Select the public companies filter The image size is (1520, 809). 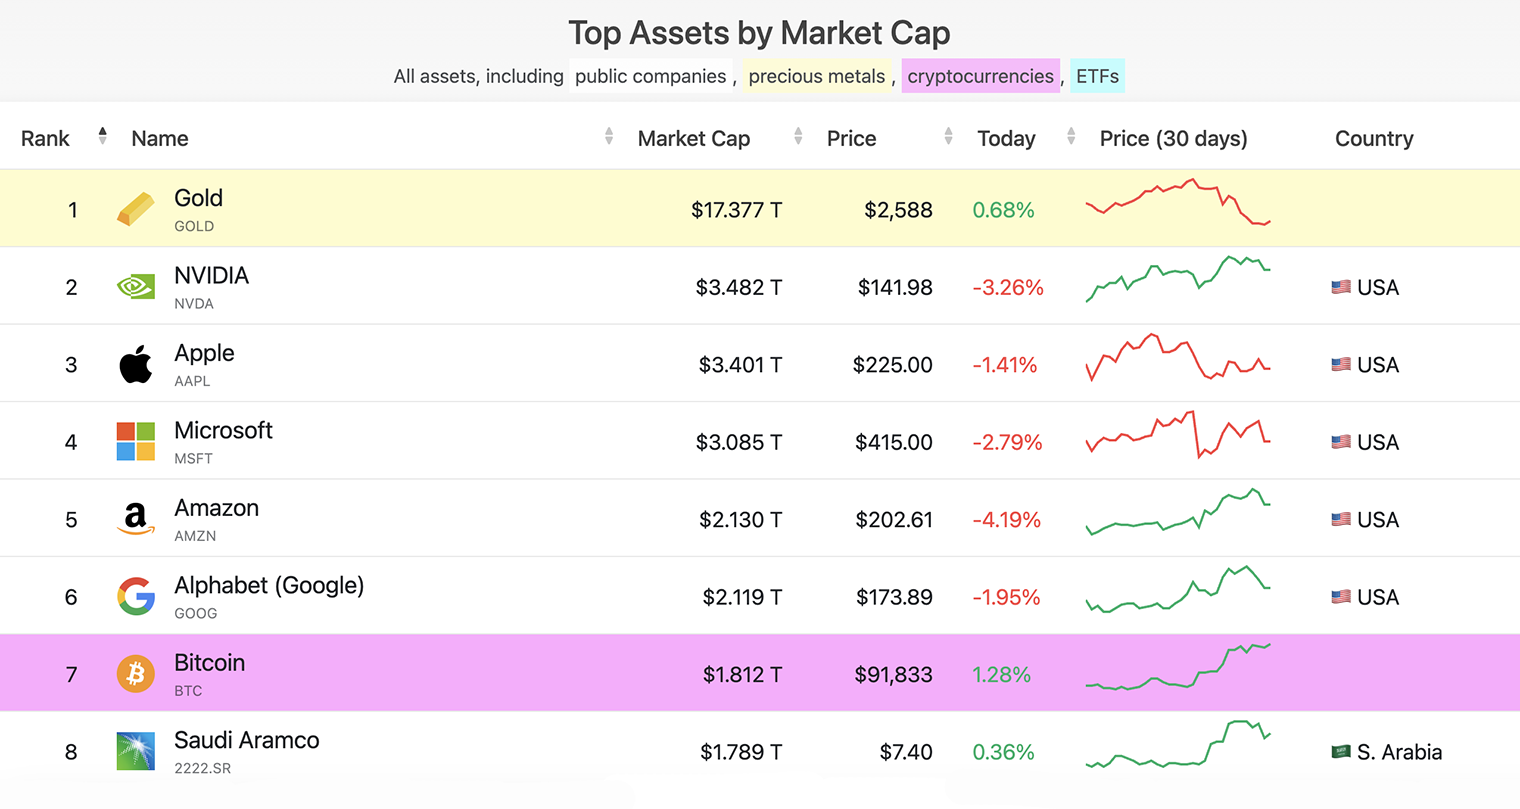tap(651, 76)
